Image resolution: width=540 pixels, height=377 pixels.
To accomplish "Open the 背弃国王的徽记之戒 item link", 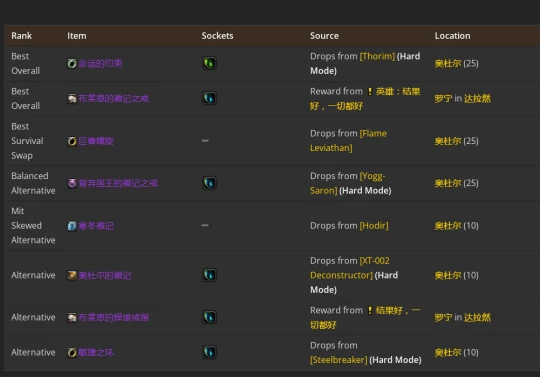I will pos(118,183).
